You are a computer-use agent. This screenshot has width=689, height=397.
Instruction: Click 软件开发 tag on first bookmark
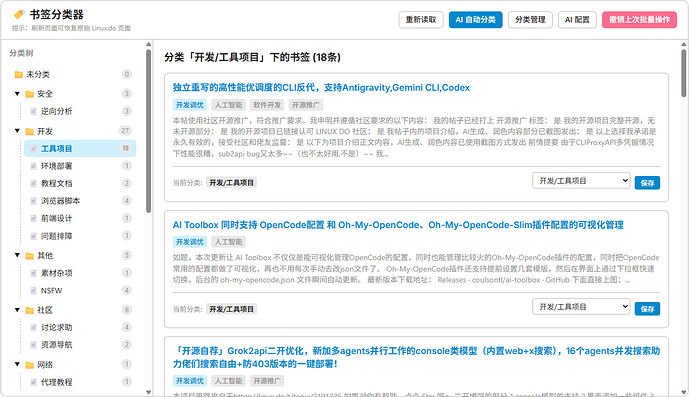click(267, 105)
